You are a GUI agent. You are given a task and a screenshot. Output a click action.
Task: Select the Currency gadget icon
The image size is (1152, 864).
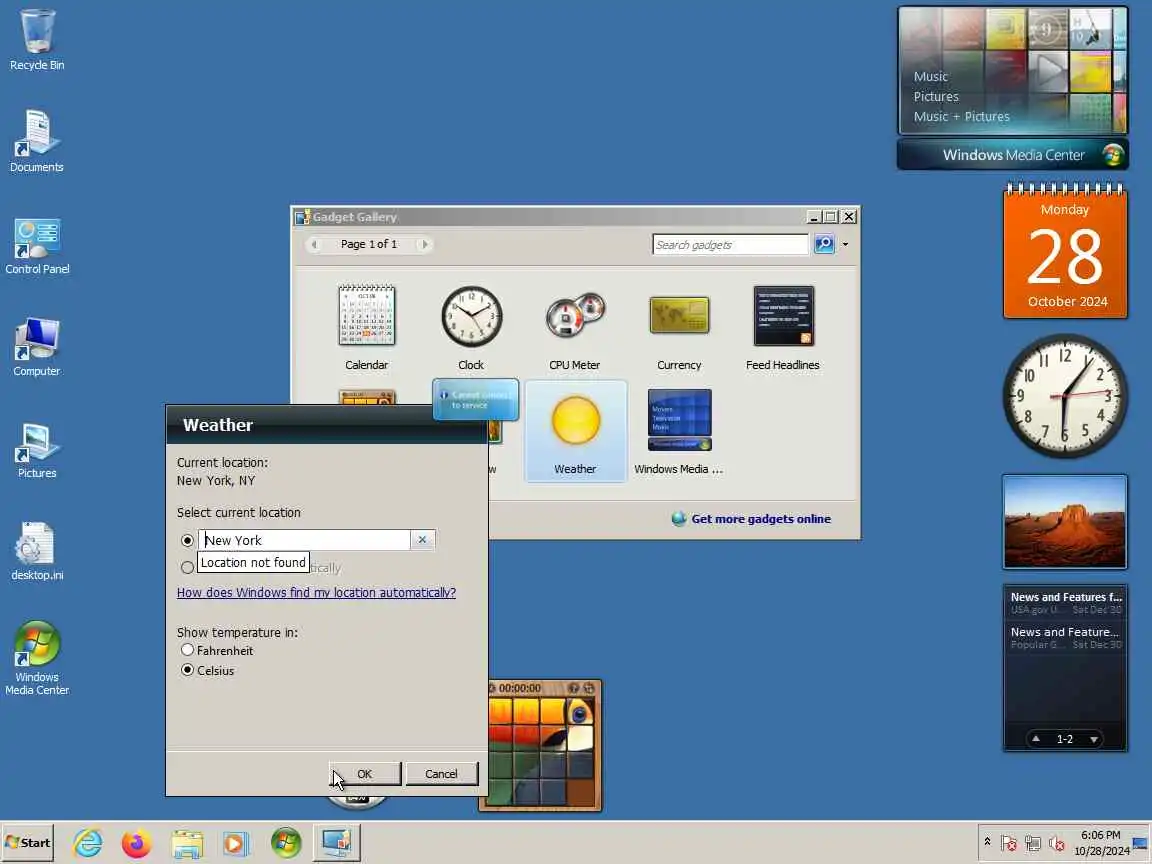click(680, 315)
